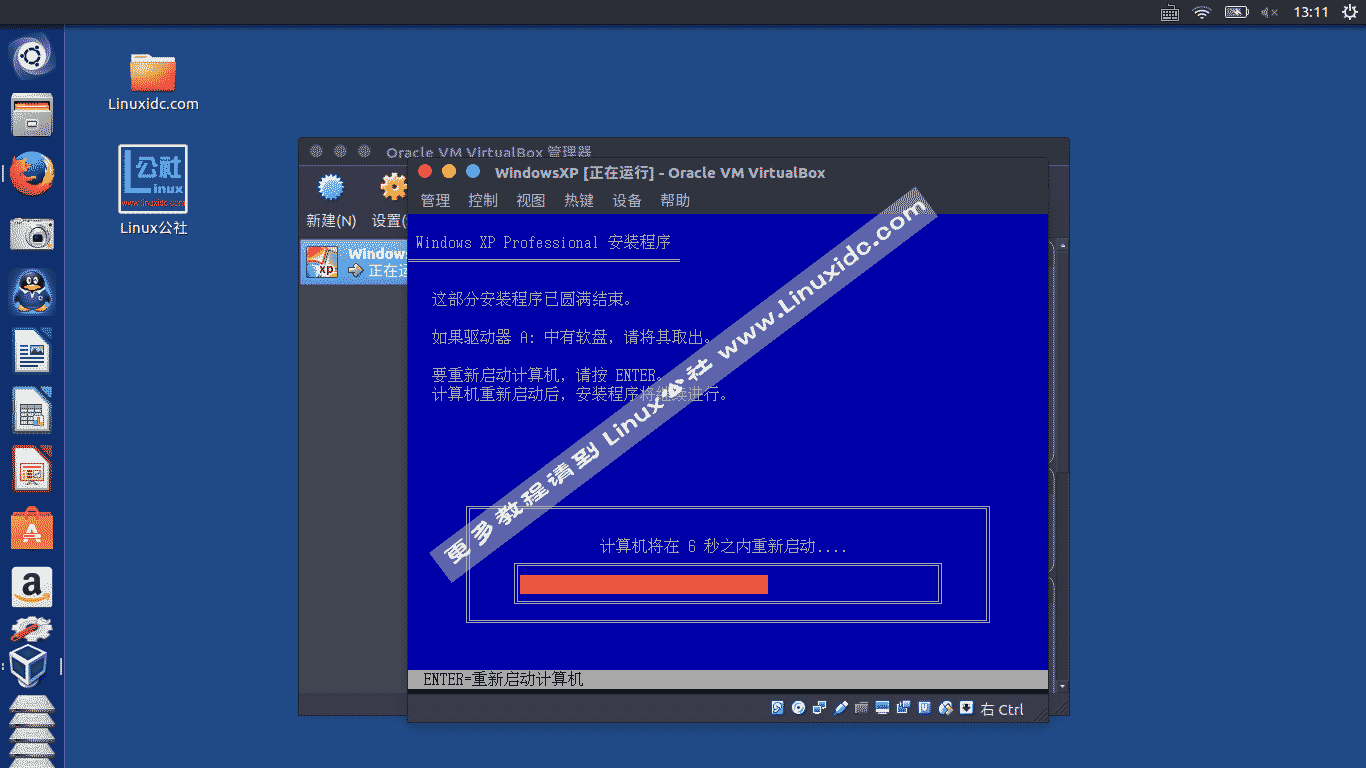Image resolution: width=1366 pixels, height=768 pixels.
Task: Minimize the WindowsXP VM window orange button
Action: coord(449,172)
